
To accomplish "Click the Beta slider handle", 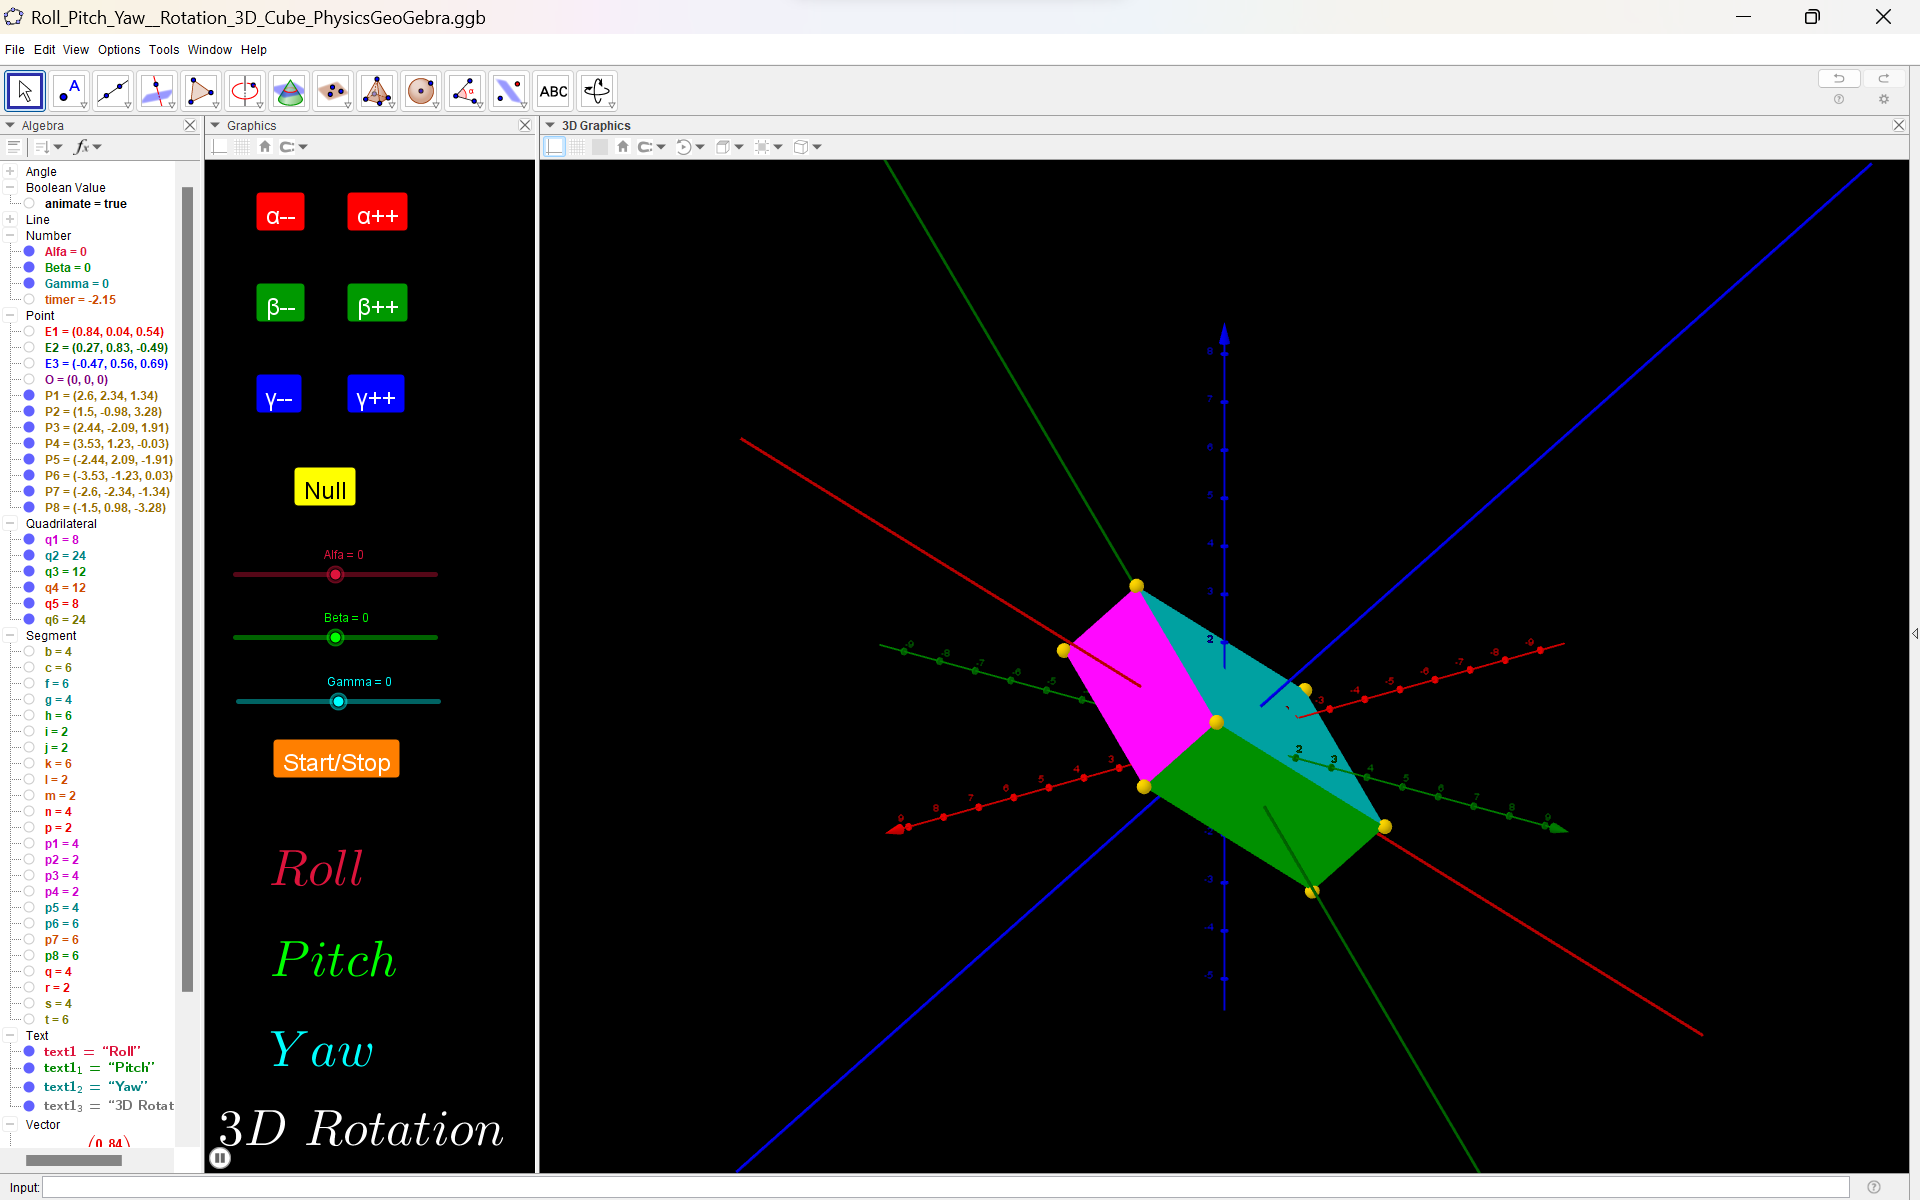I will coord(336,638).
